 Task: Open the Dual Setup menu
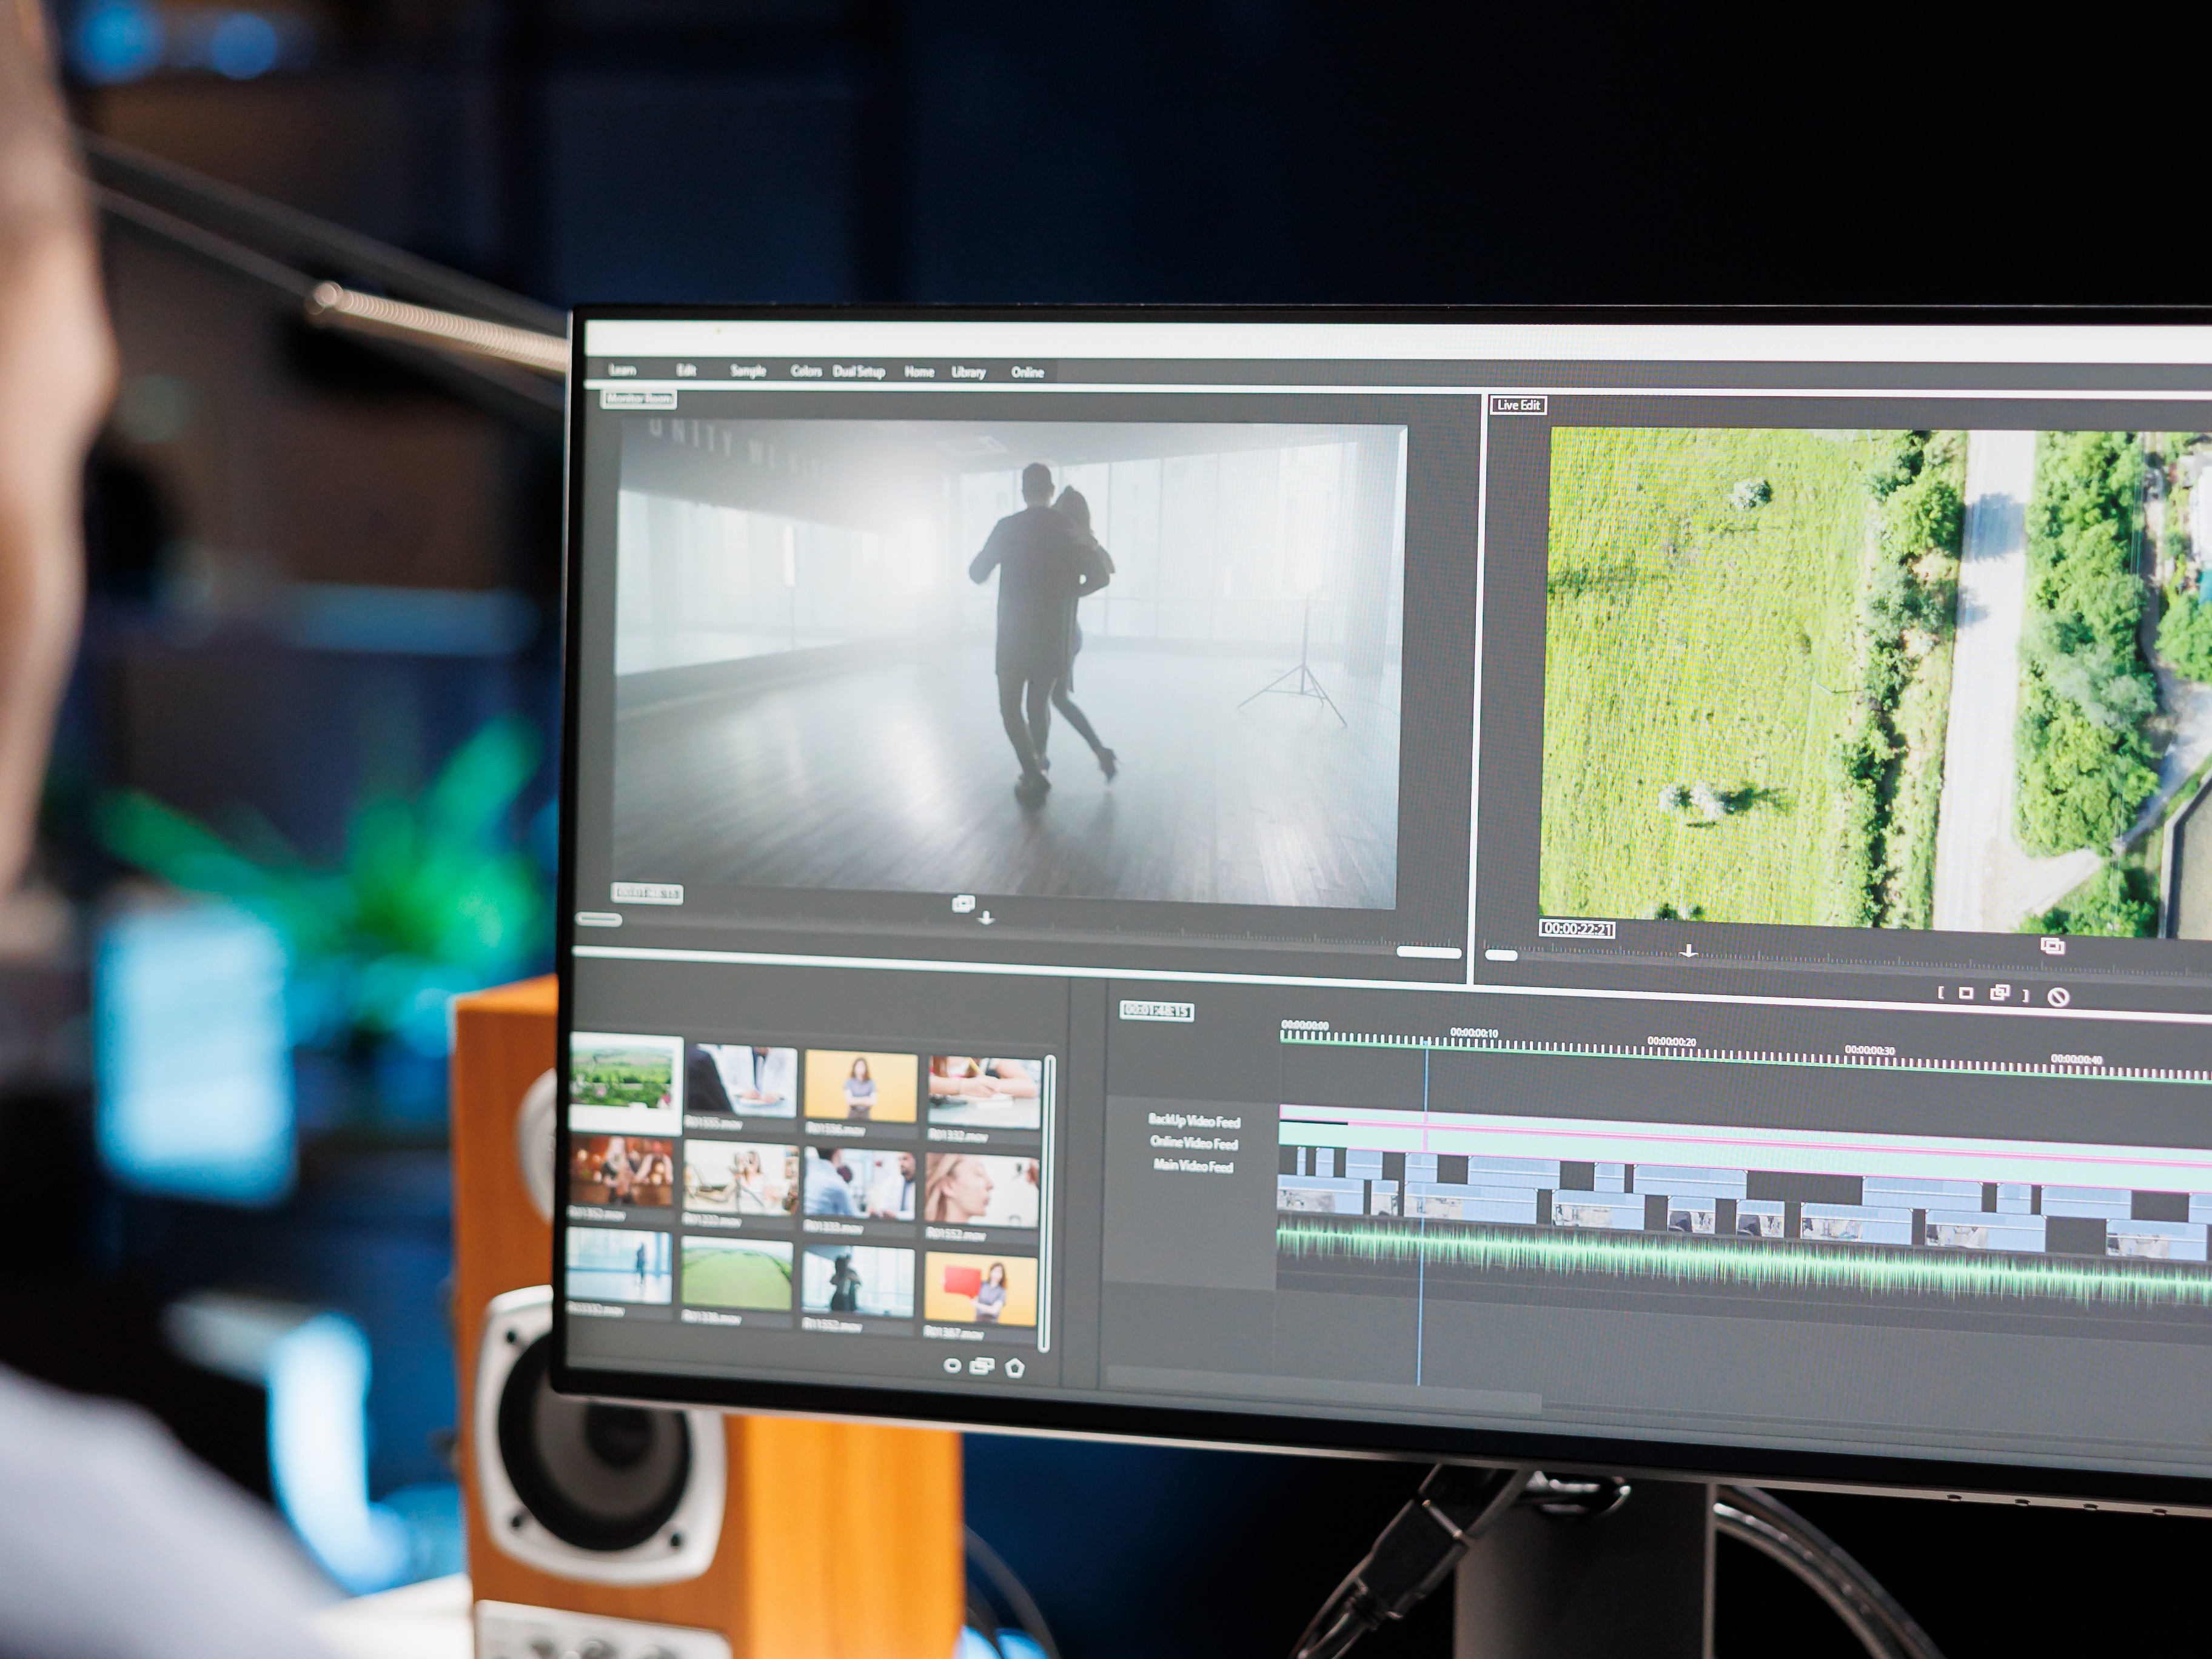click(x=859, y=371)
